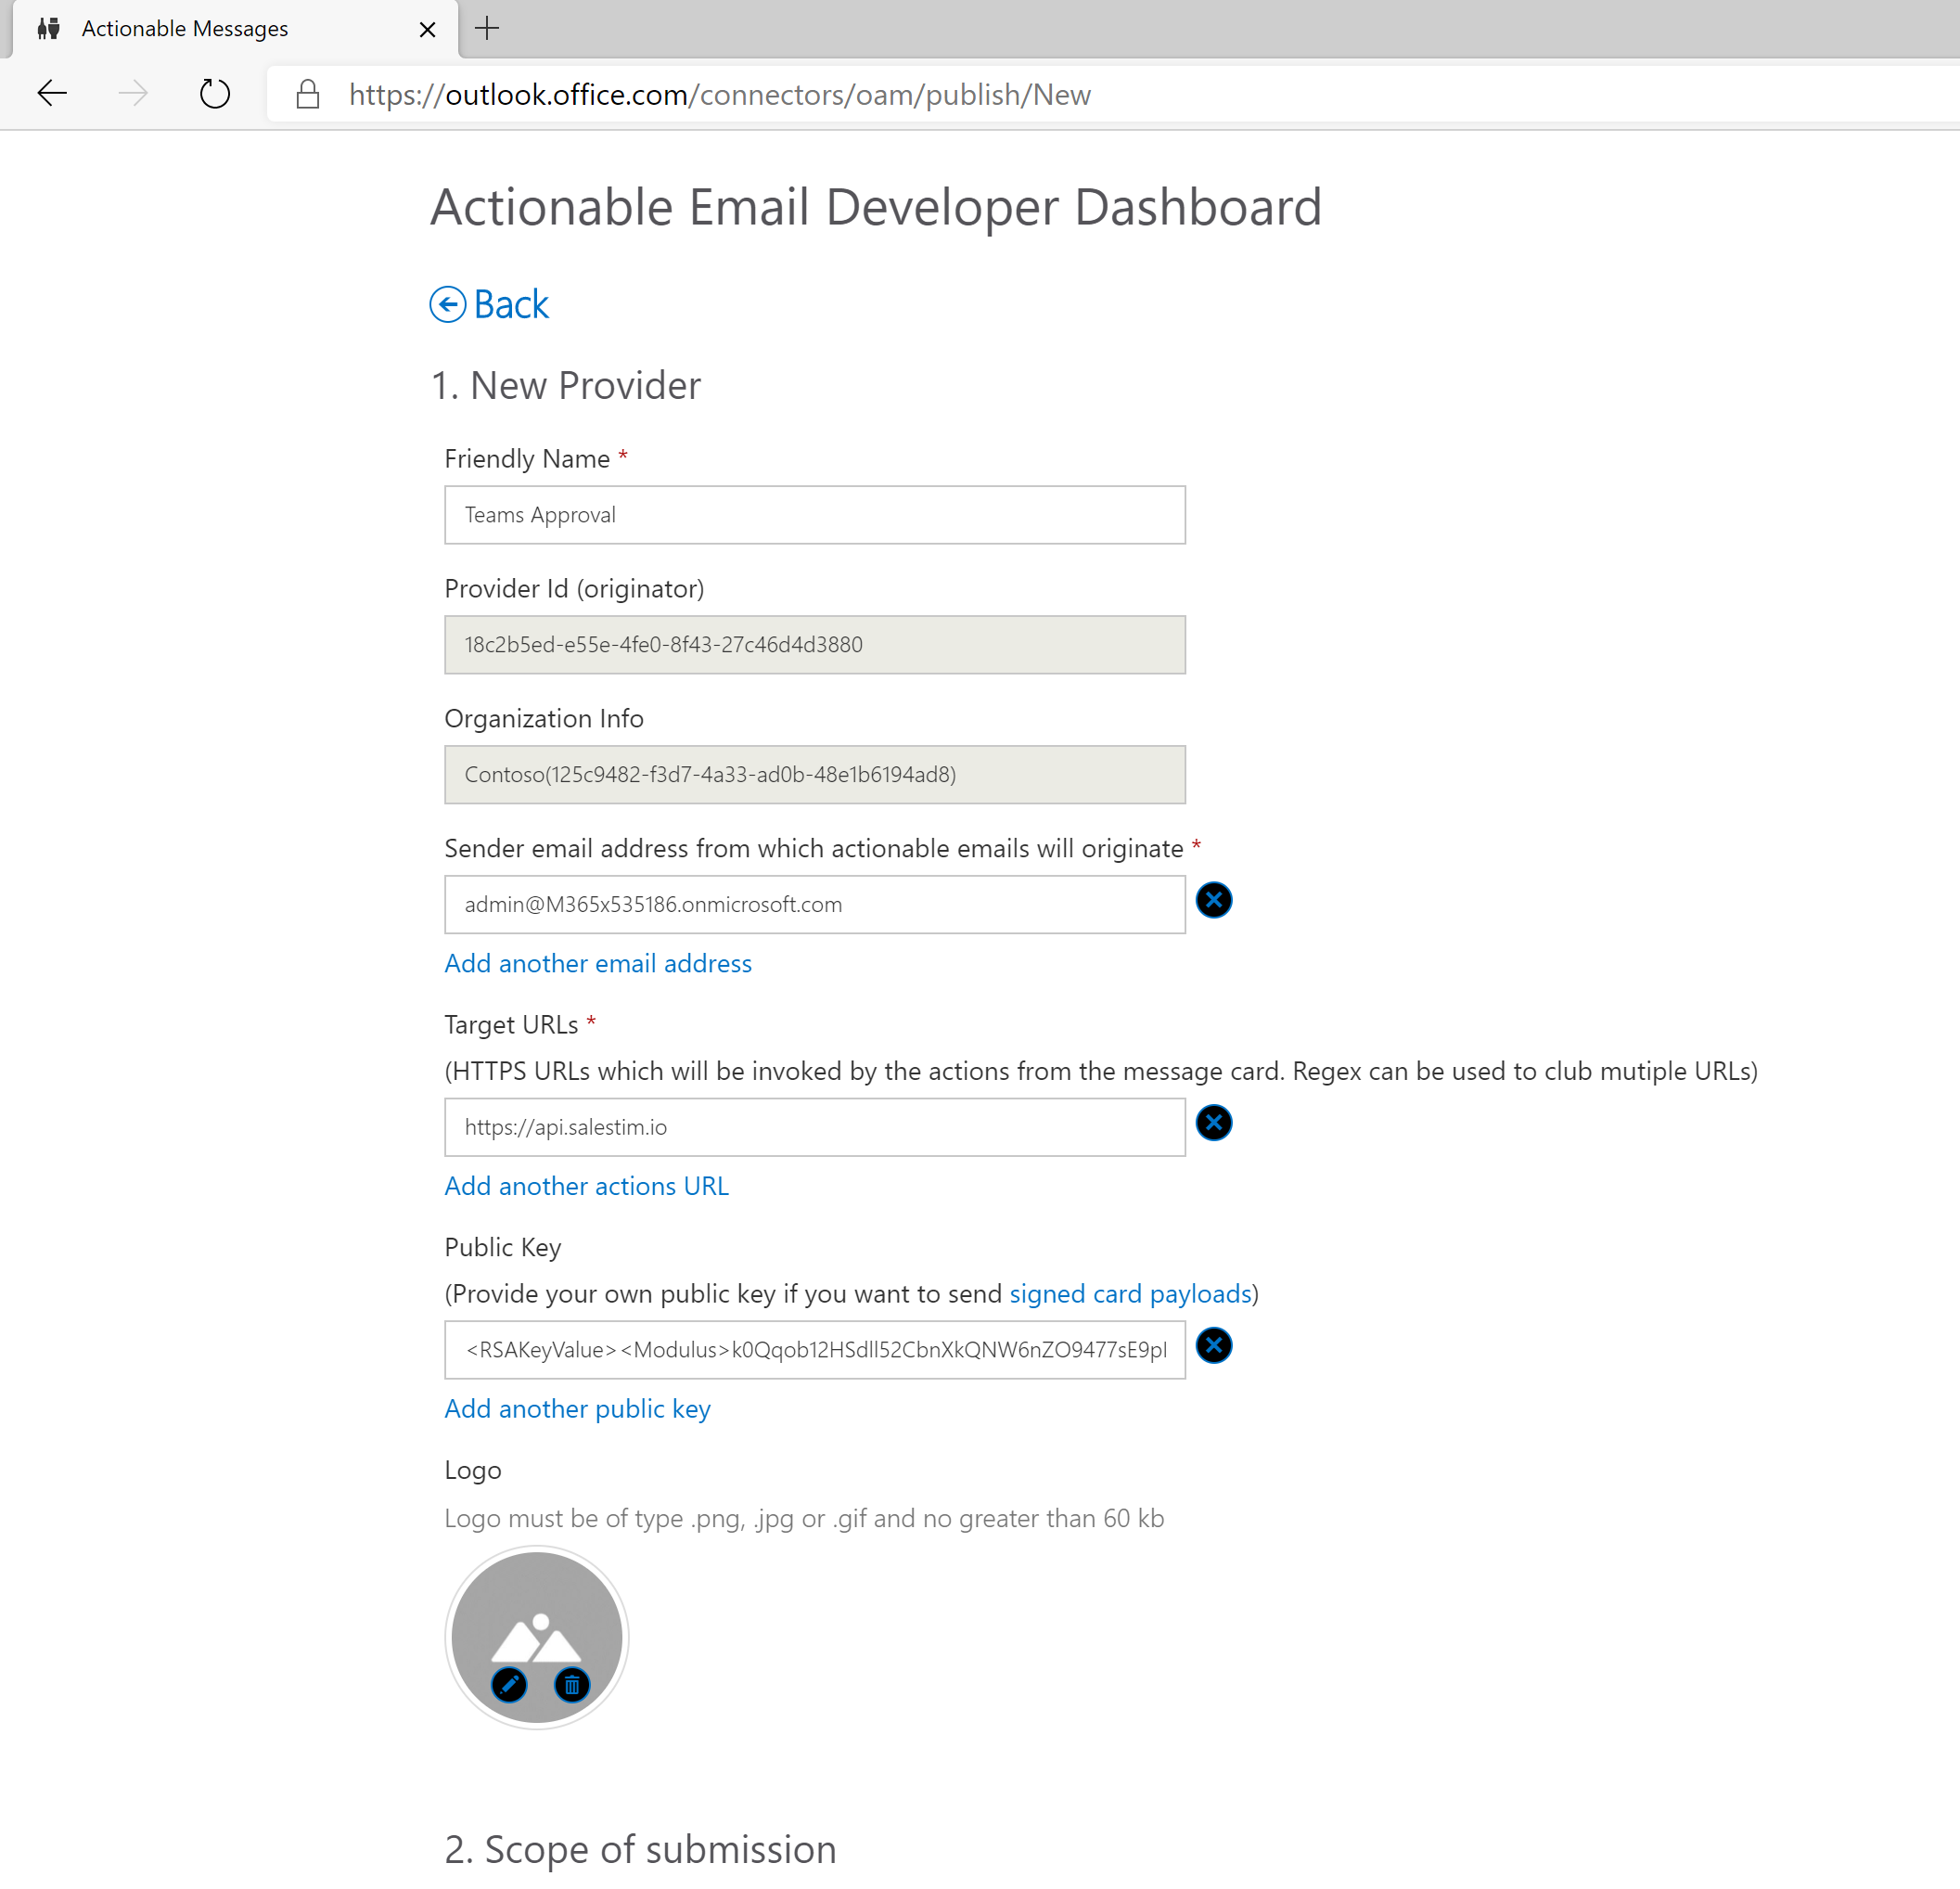The width and height of the screenshot is (1960, 1889).
Task: Close the Actionable Messages tab
Action: (x=428, y=29)
